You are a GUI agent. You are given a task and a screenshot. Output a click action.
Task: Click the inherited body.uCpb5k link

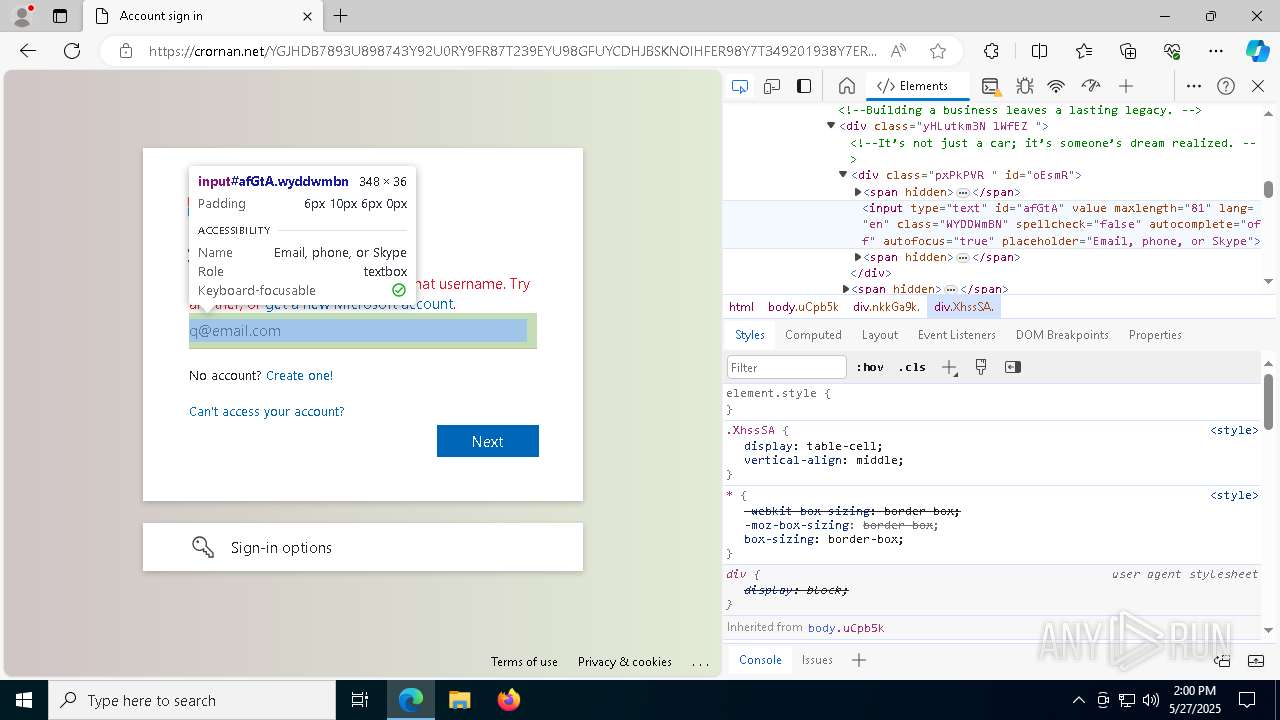click(846, 628)
